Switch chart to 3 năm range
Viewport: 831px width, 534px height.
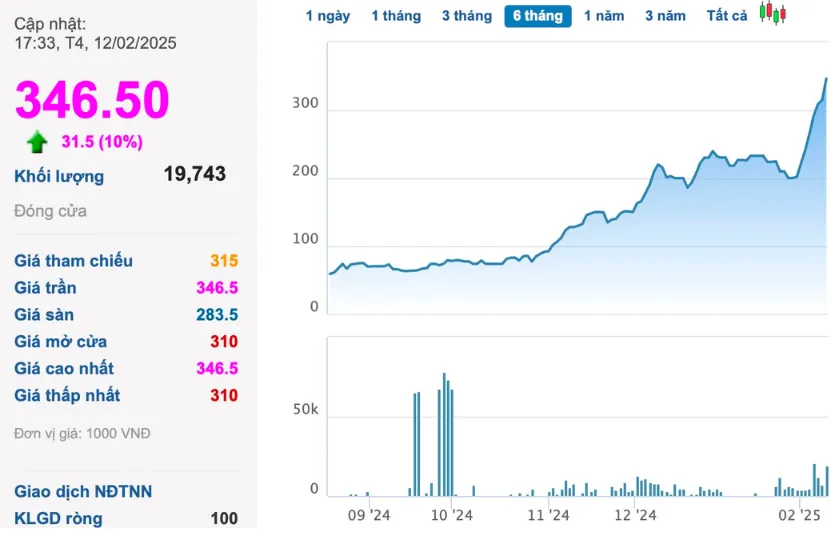pos(665,16)
